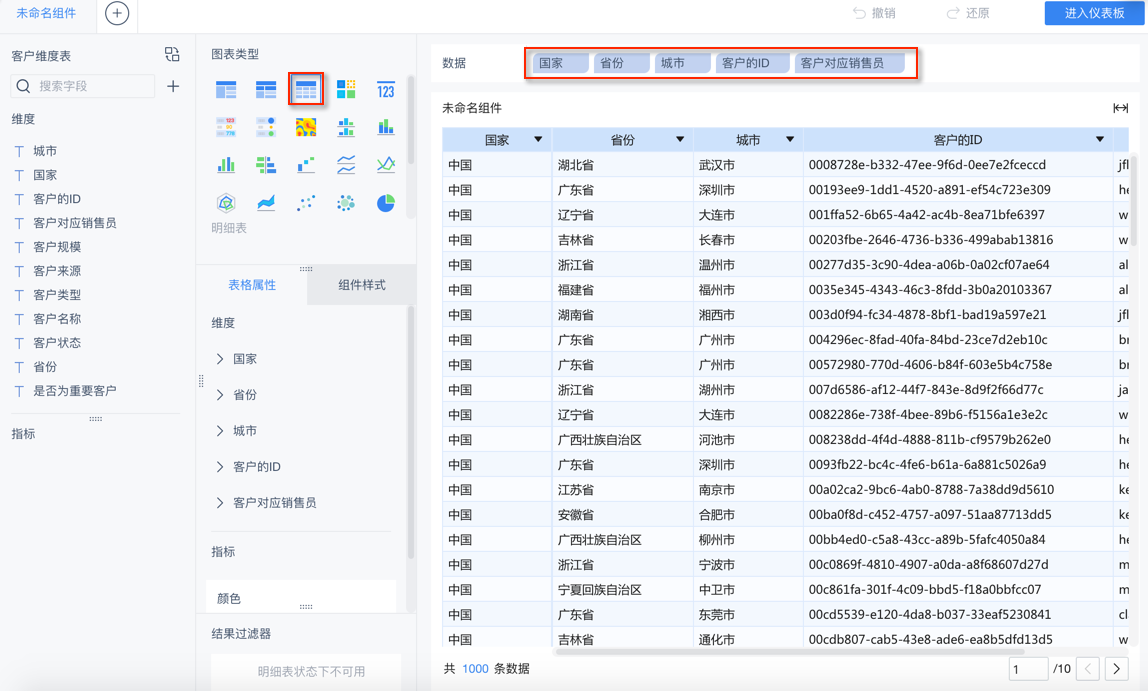1148x691 pixels.
Task: Go to the next results page
Action: pyautogui.click(x=1117, y=668)
